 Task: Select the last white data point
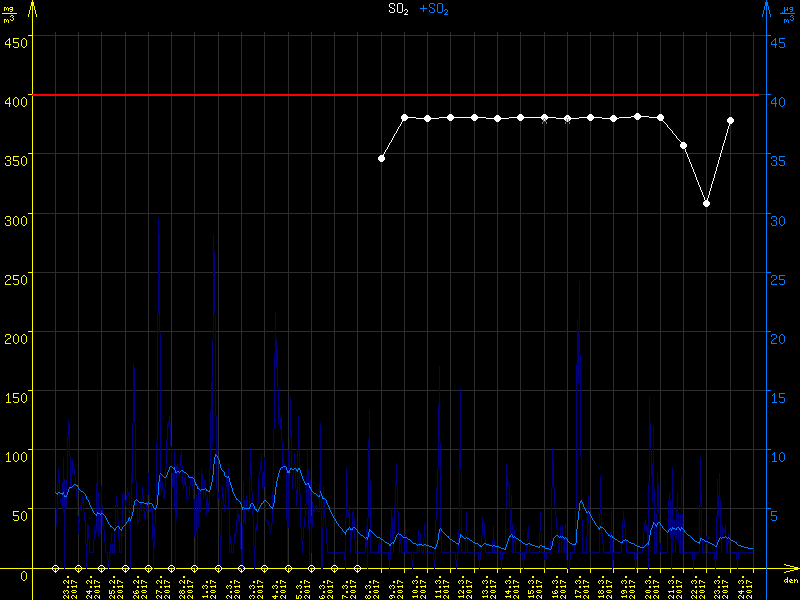(x=731, y=120)
